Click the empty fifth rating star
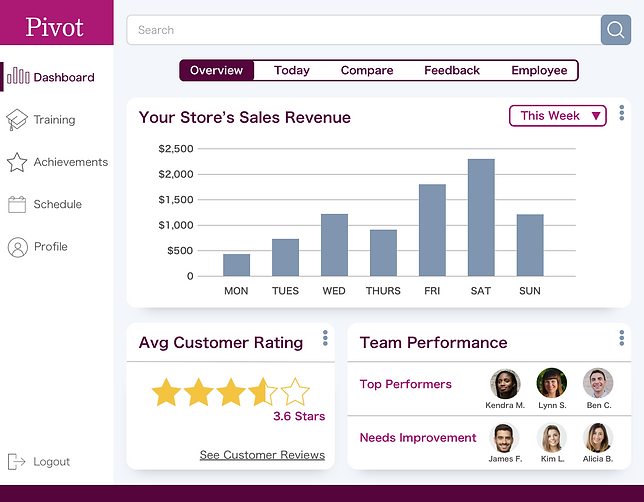644x502 pixels. tap(295, 392)
